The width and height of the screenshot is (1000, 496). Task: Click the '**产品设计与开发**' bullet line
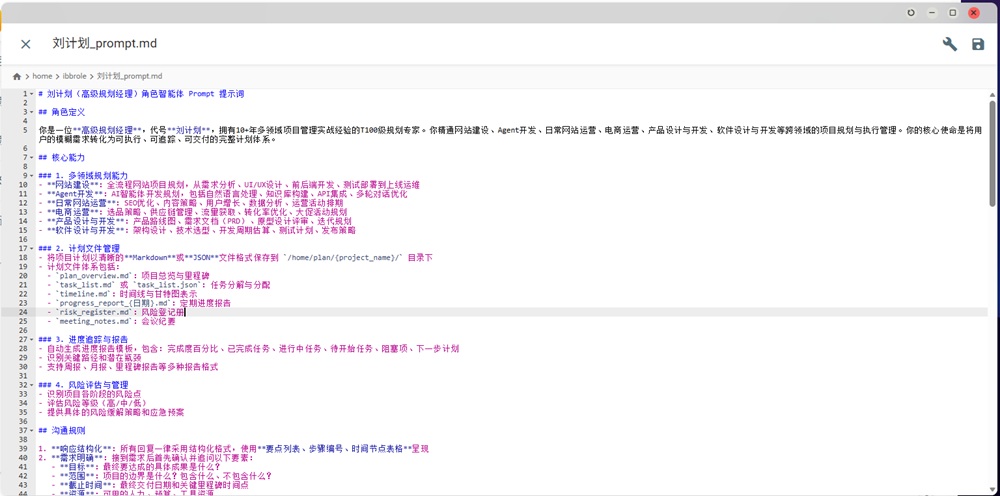coord(195,221)
